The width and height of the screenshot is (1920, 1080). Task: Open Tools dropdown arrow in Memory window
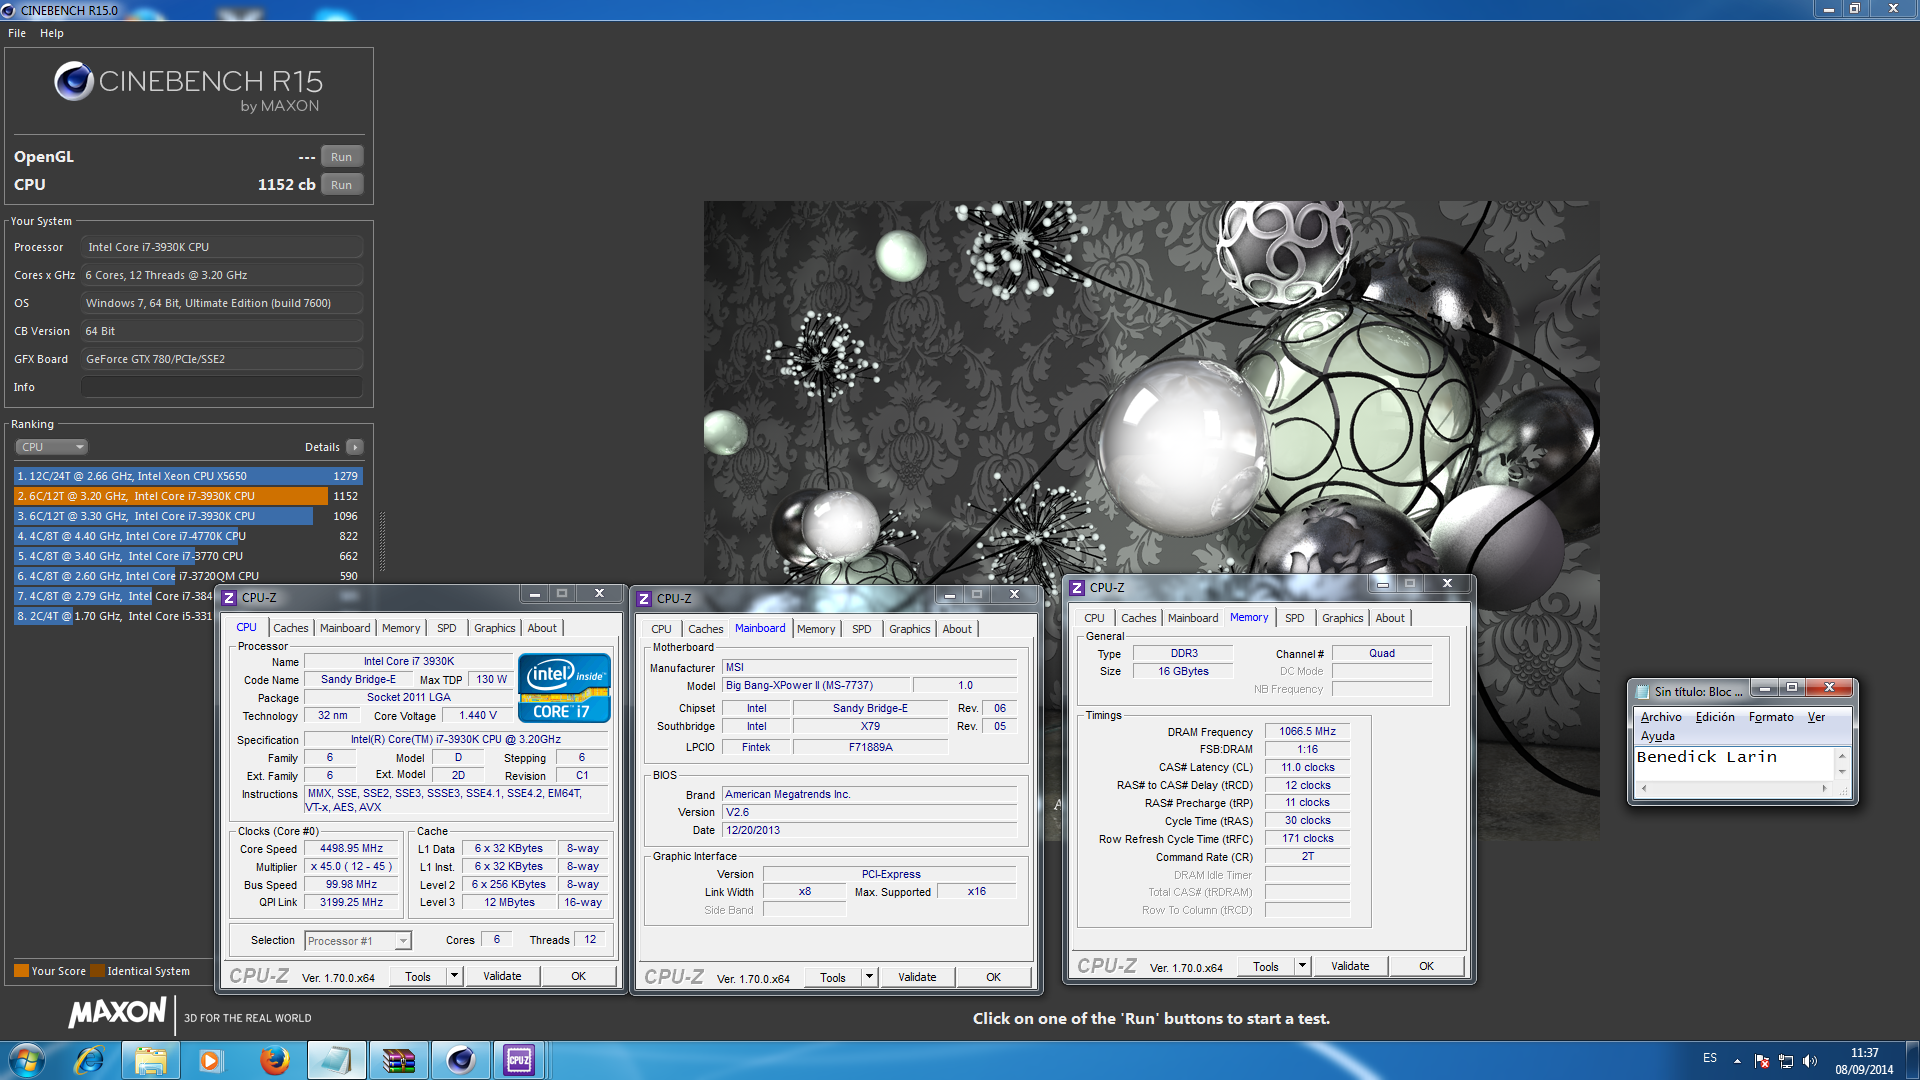[1302, 966]
